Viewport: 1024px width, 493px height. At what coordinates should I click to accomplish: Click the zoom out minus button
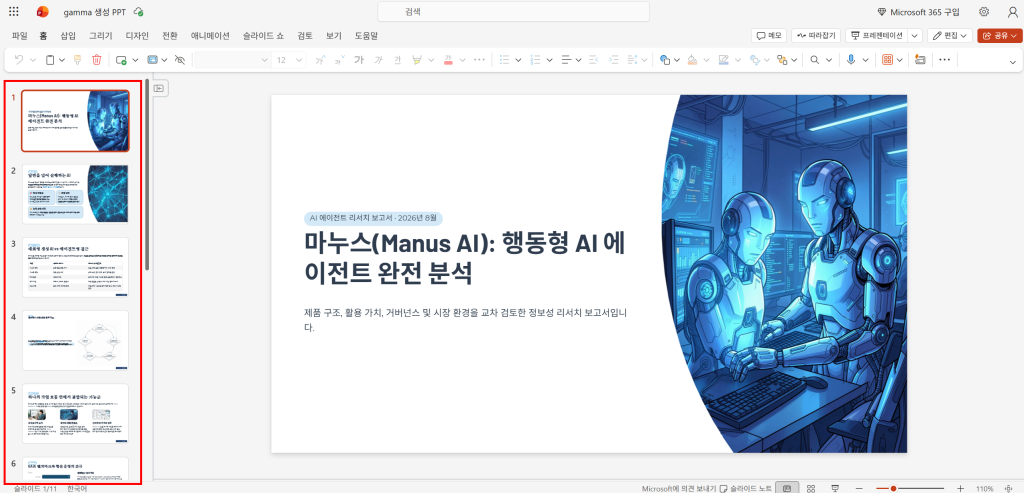click(859, 488)
